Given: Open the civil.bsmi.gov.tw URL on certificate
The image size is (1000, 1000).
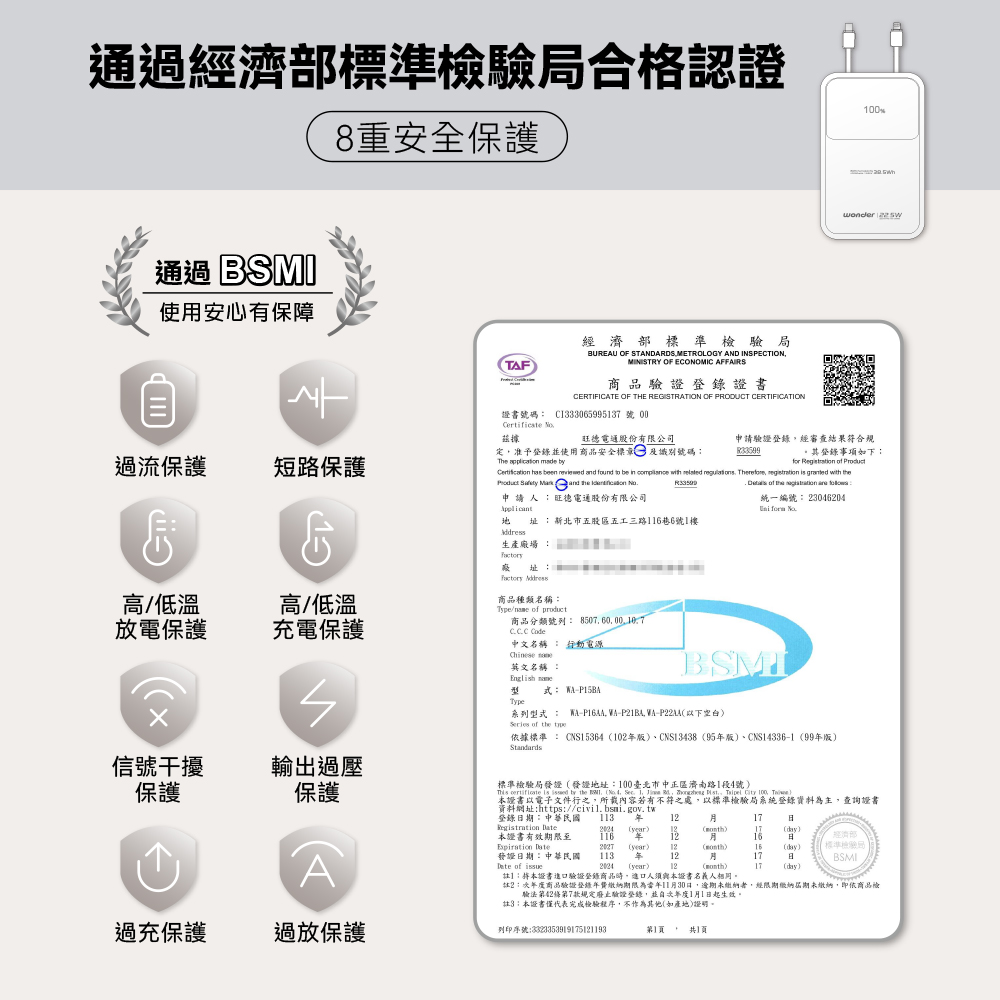Looking at the screenshot, I should pyautogui.click(x=596, y=808).
